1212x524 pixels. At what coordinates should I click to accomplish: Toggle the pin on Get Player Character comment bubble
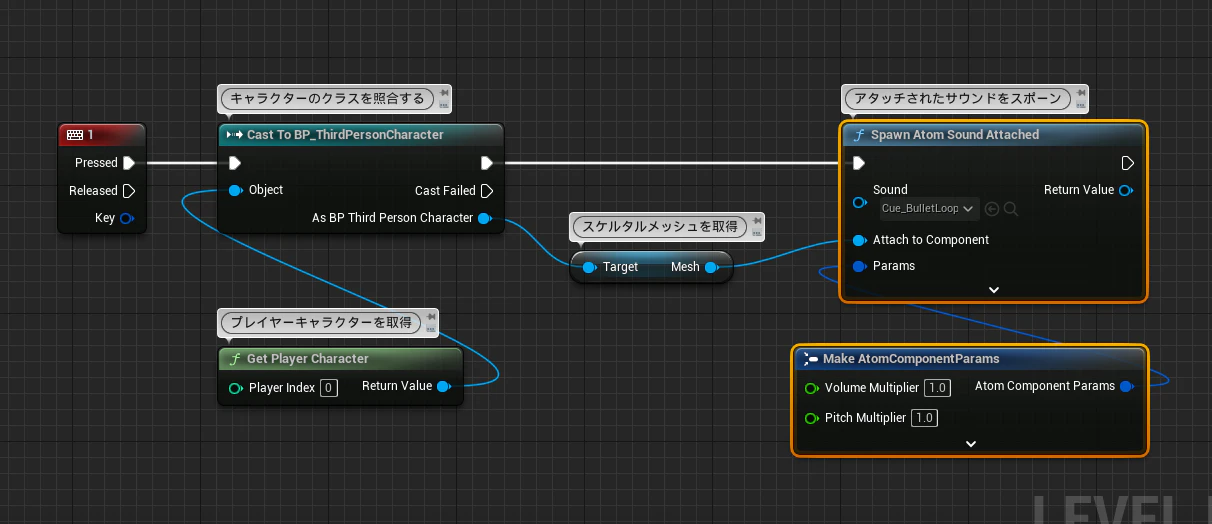pyautogui.click(x=431, y=316)
